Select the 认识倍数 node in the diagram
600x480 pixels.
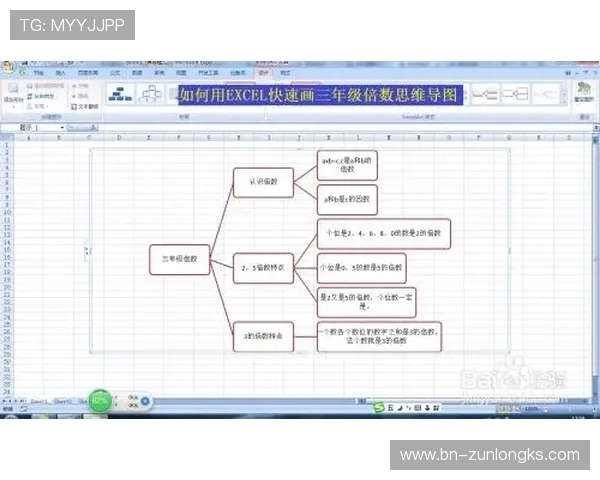263,181
